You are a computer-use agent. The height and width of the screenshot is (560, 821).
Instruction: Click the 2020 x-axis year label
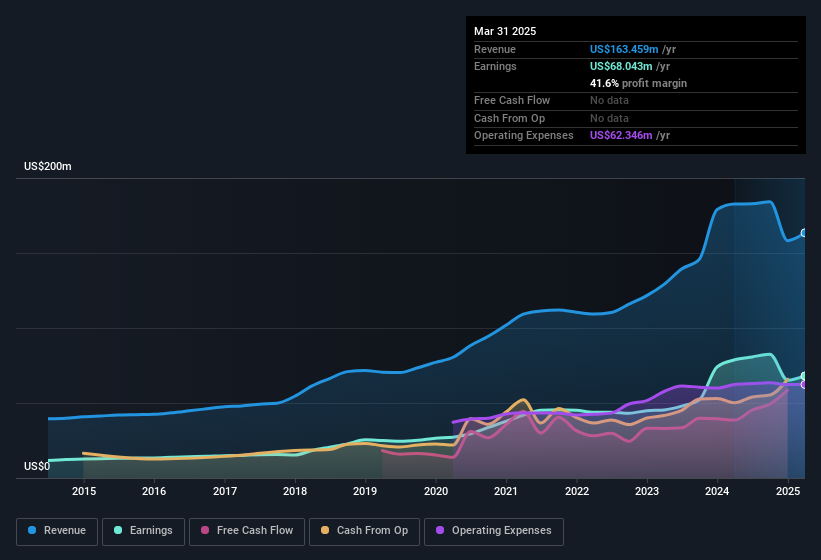pos(436,491)
